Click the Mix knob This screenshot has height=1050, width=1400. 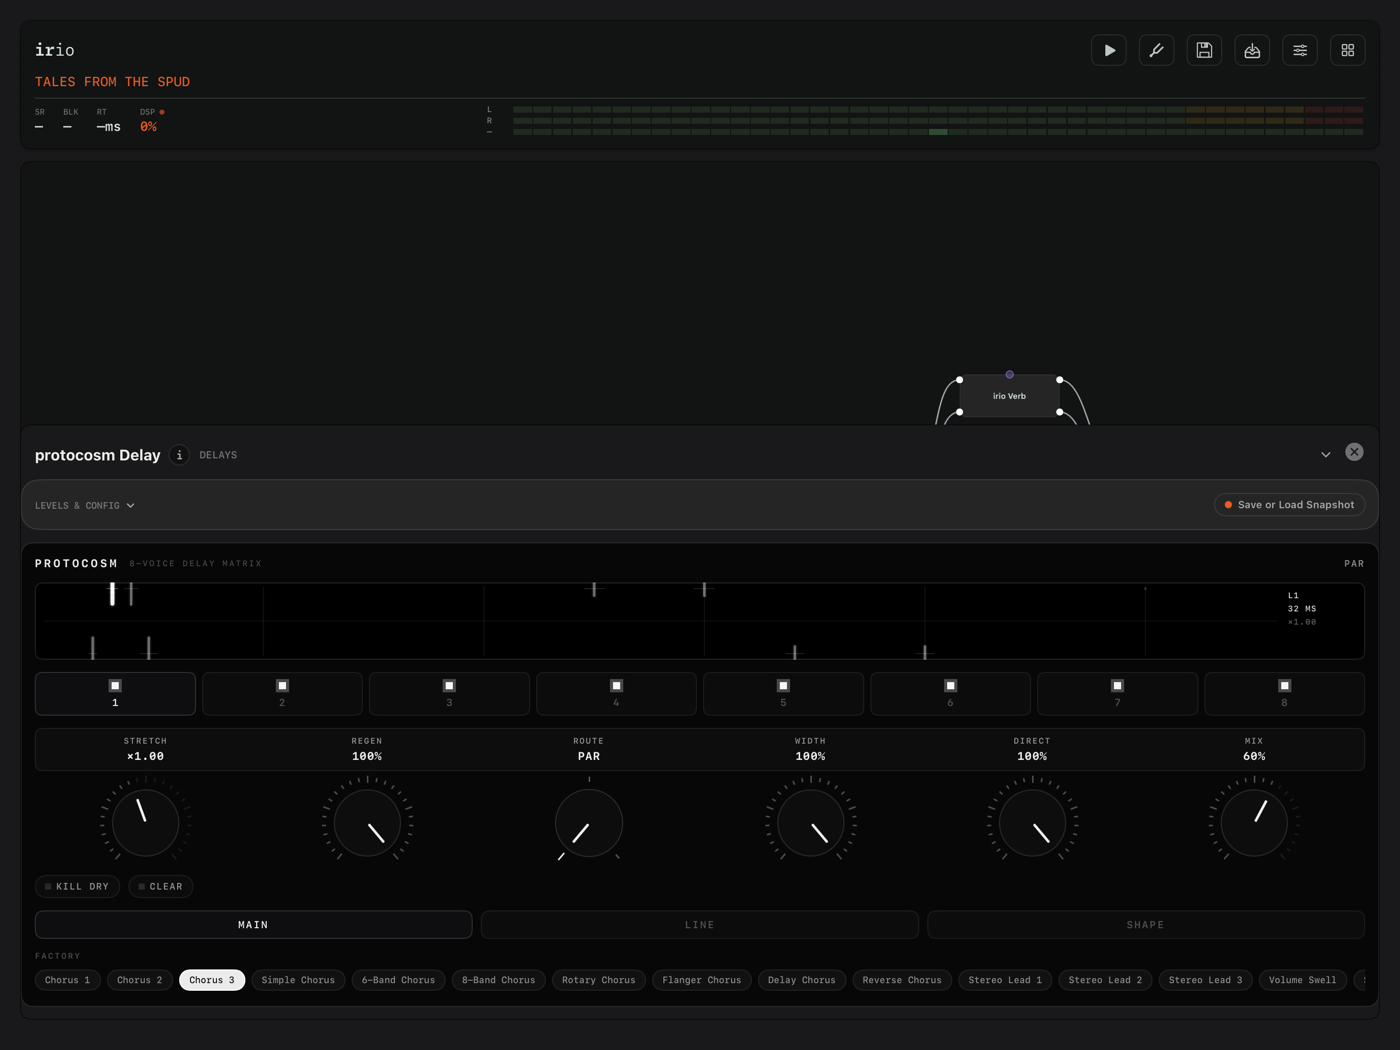click(x=1254, y=822)
